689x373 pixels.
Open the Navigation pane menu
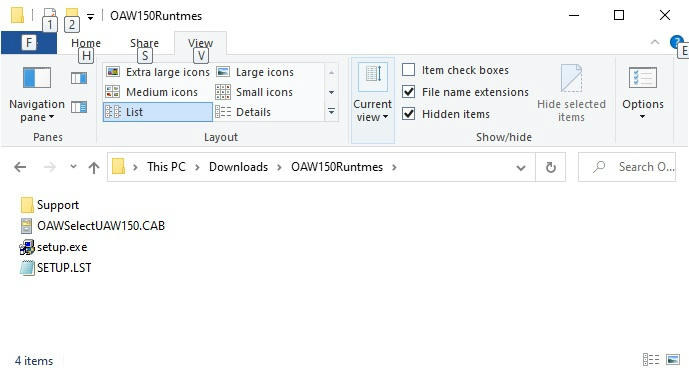coord(37,94)
